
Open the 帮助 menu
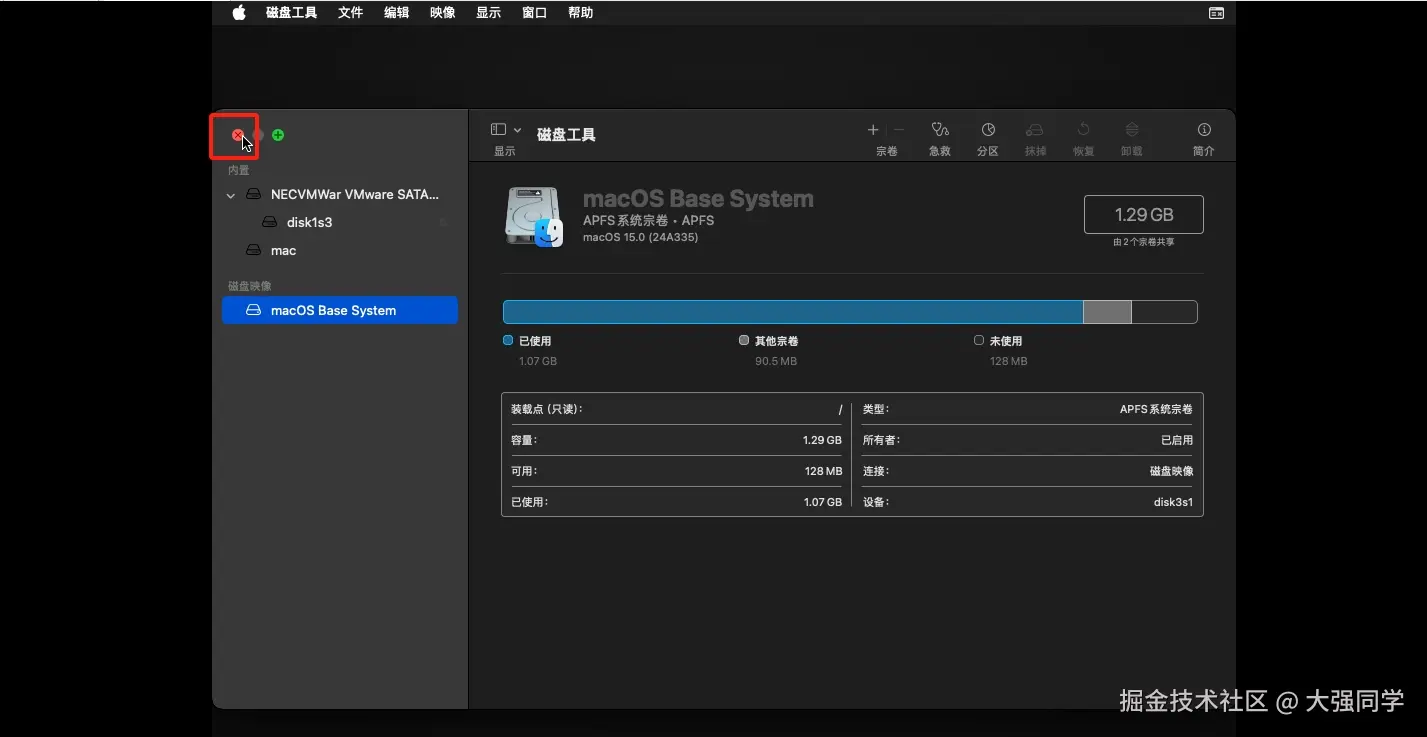point(580,13)
